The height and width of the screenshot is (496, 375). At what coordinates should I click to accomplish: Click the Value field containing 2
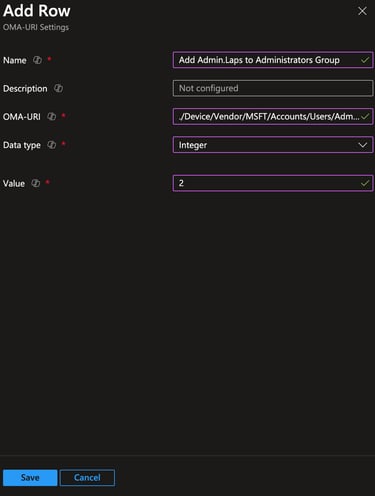click(273, 183)
